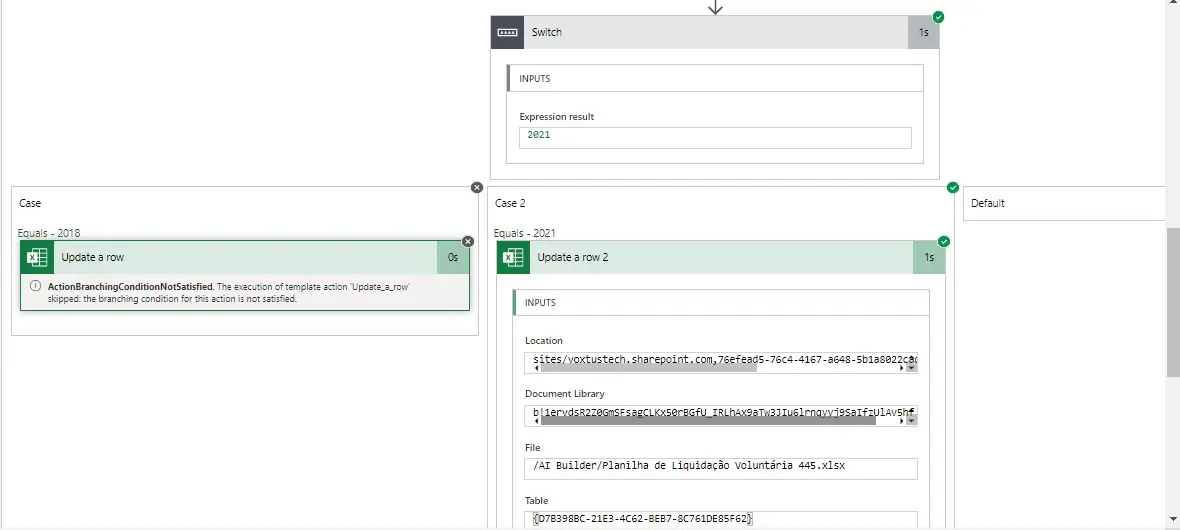The image size is (1180, 530).
Task: Click the skipped status icon on Update a row
Action: (x=468, y=241)
